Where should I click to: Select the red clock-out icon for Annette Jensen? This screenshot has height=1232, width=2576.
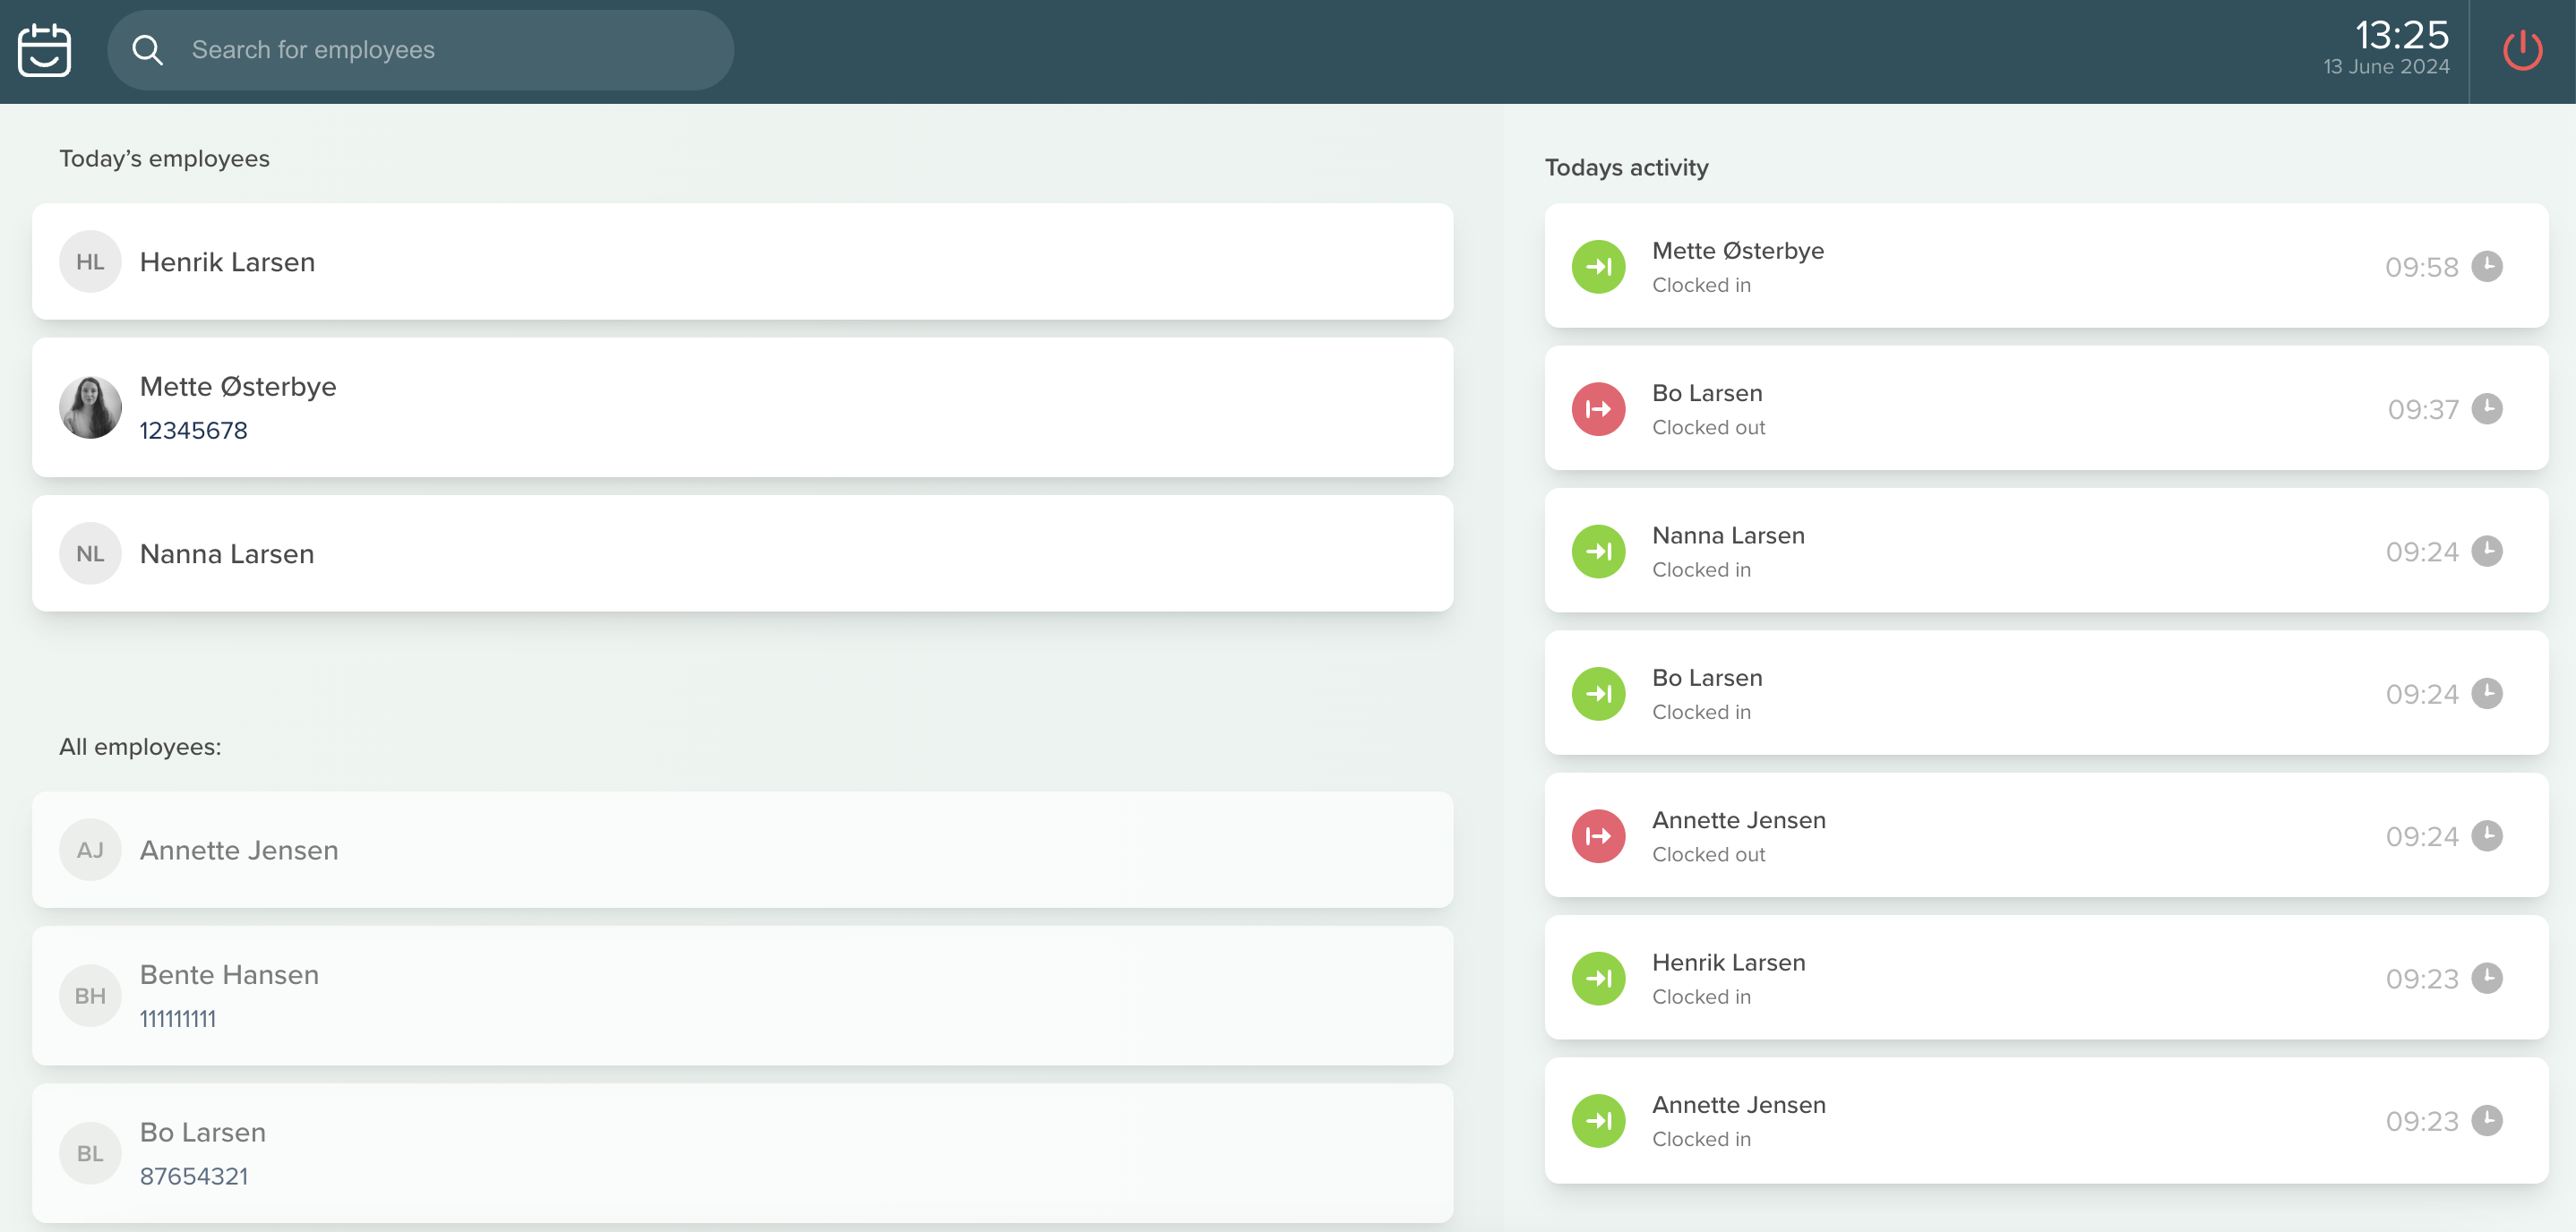[1600, 836]
